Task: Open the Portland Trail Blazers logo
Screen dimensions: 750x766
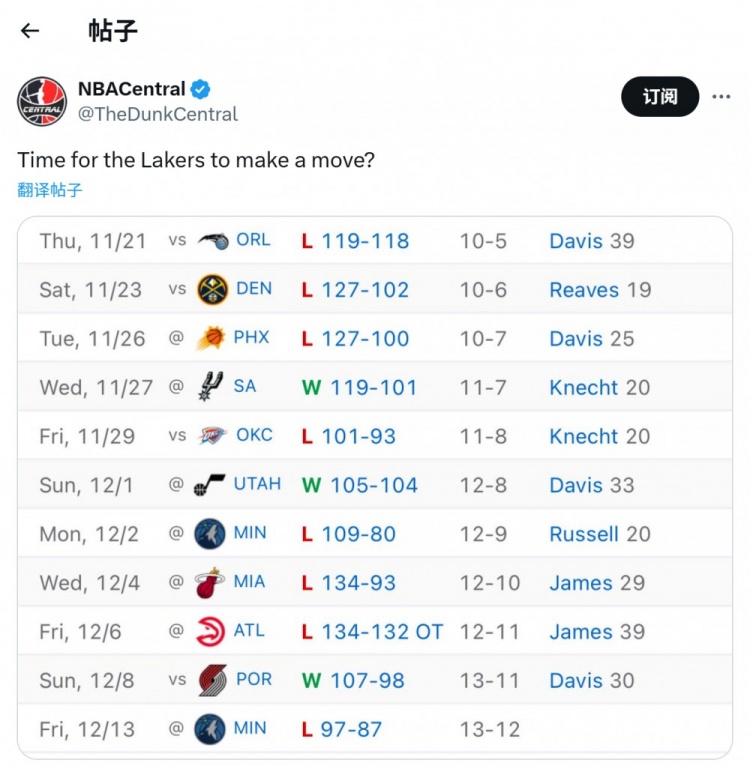Action: point(211,680)
